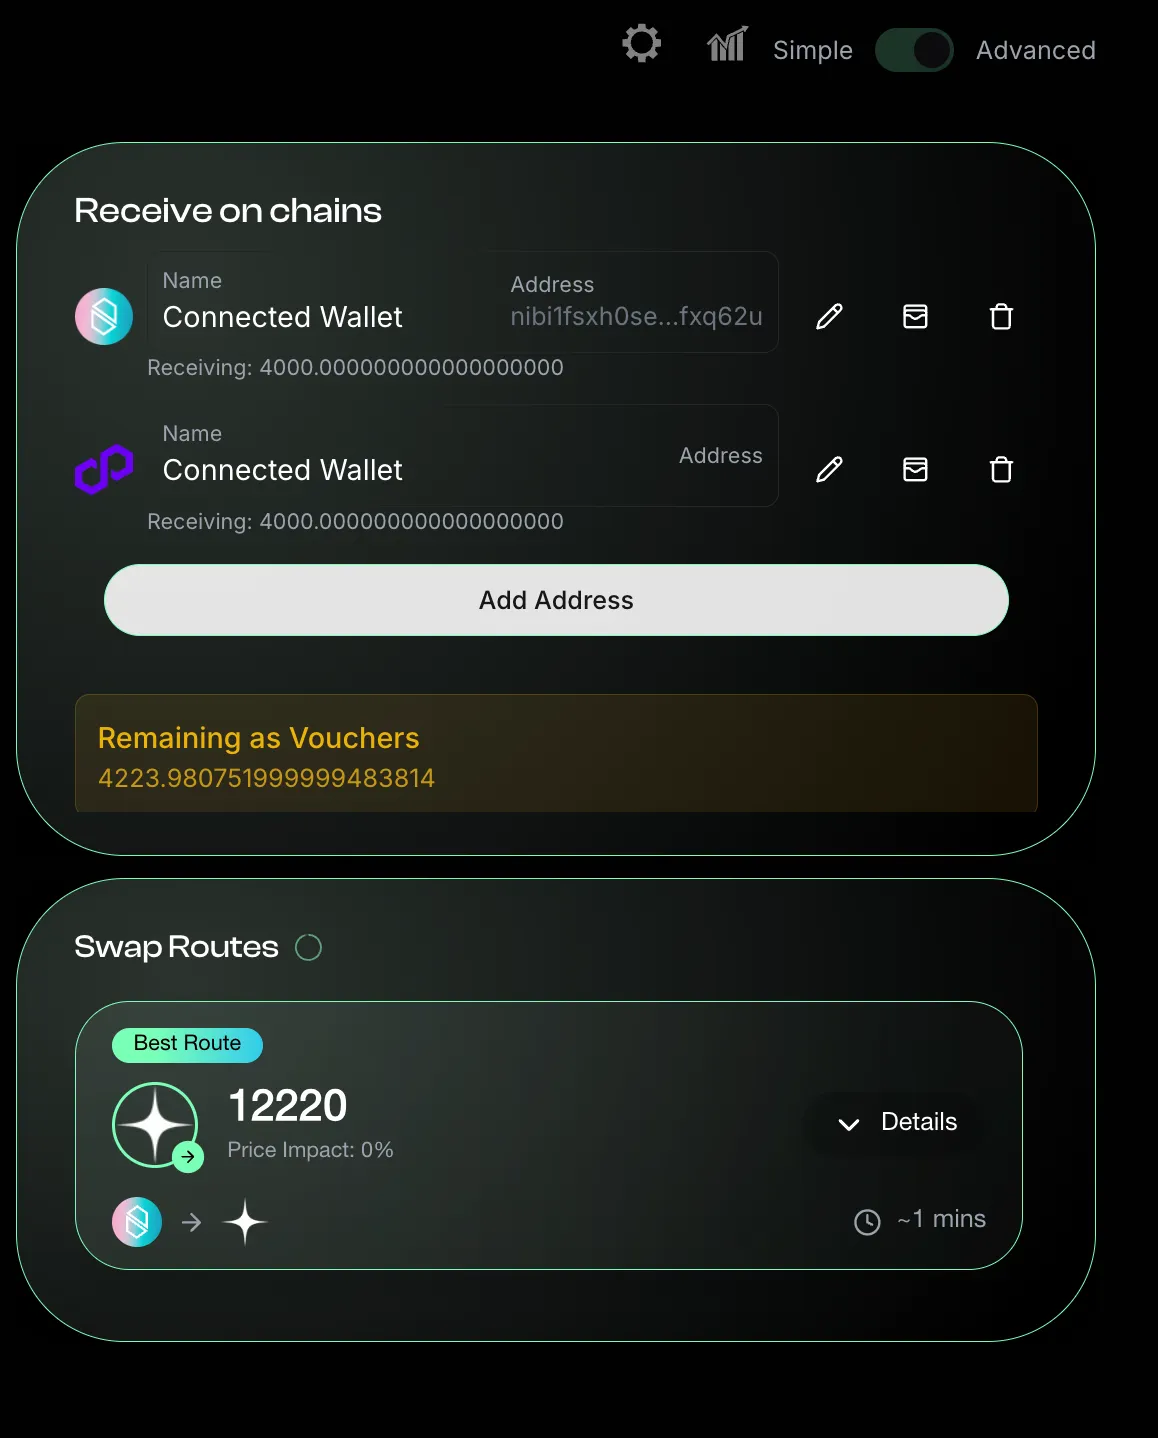Screen dimensions: 1158x1438
Task: Click the Remaining as Vouchers banner
Action: (x=556, y=753)
